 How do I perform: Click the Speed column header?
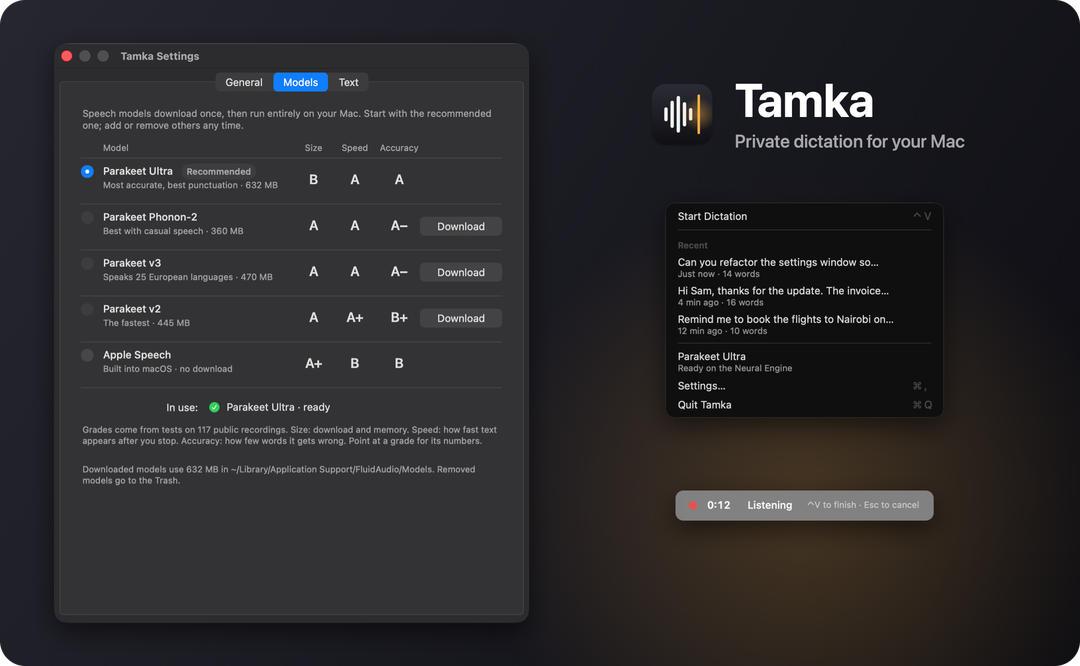(x=355, y=148)
